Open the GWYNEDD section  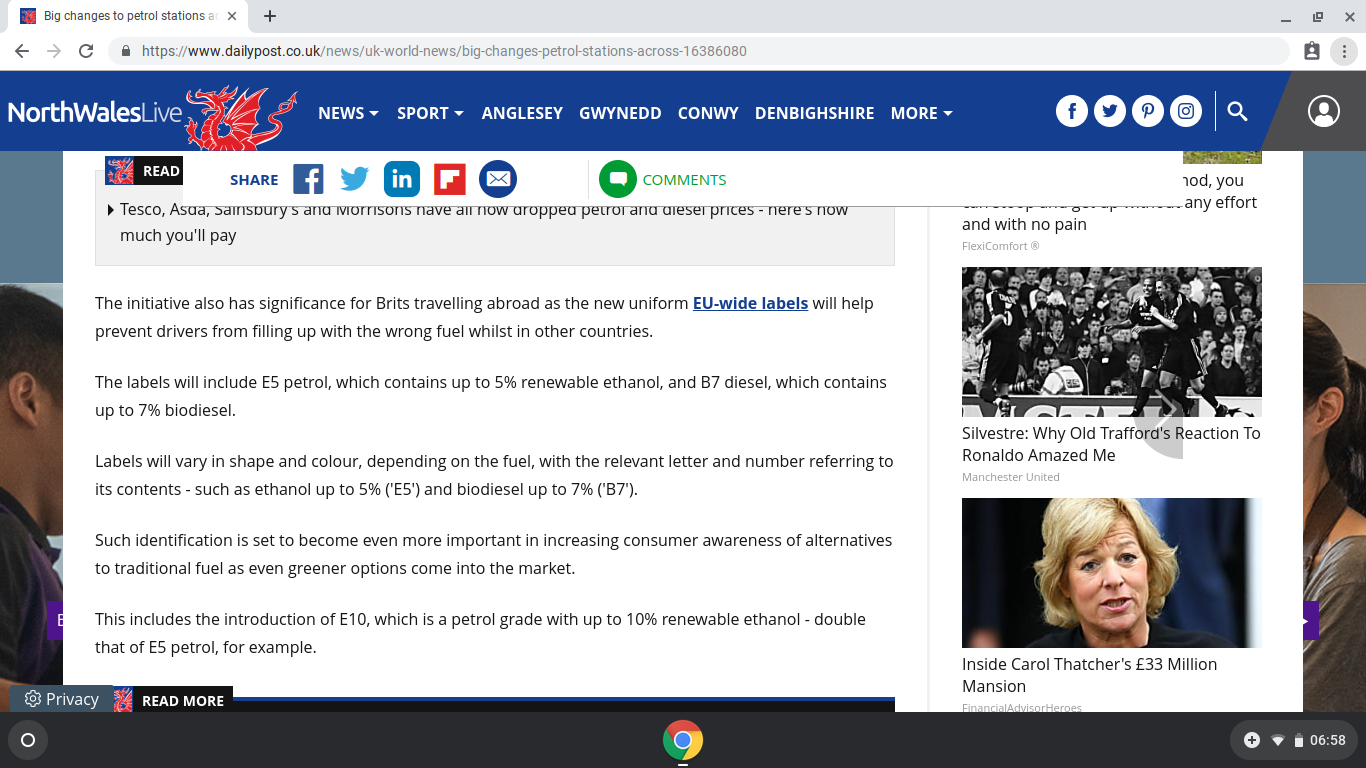(620, 113)
